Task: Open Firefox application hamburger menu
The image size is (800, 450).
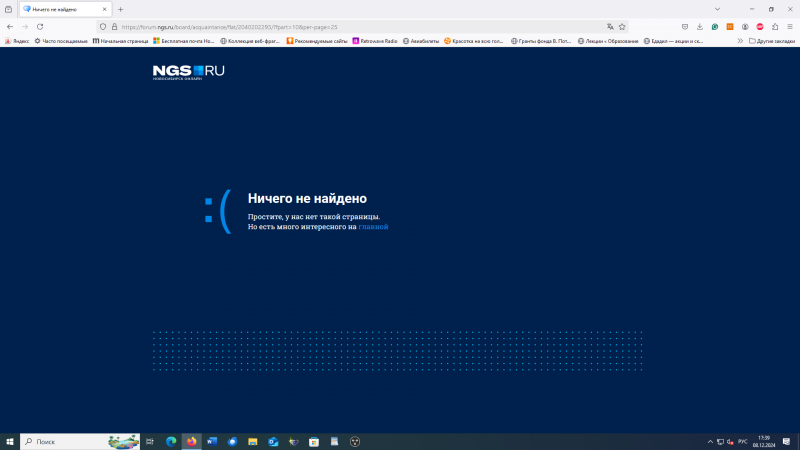Action: tap(790, 26)
